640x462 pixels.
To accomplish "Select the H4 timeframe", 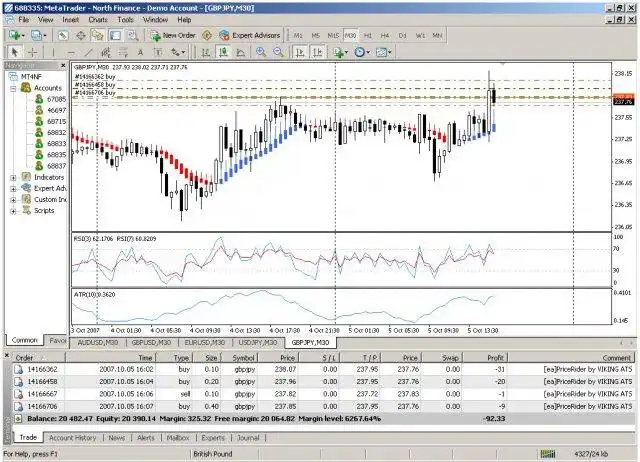I will 385,36.
